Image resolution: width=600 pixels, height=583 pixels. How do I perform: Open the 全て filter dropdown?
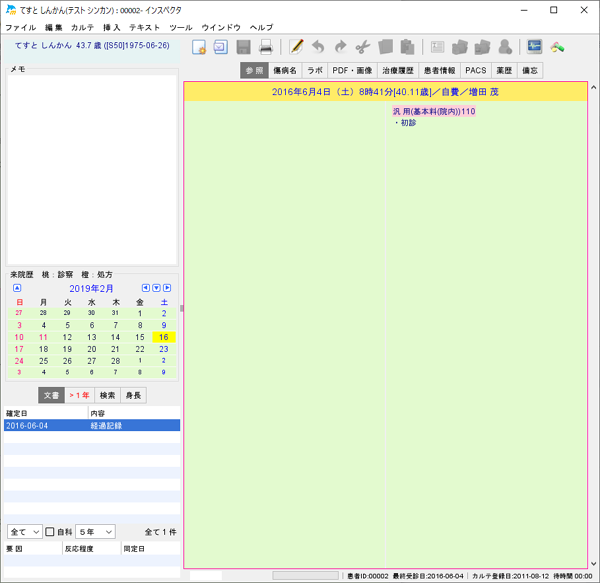(25, 532)
